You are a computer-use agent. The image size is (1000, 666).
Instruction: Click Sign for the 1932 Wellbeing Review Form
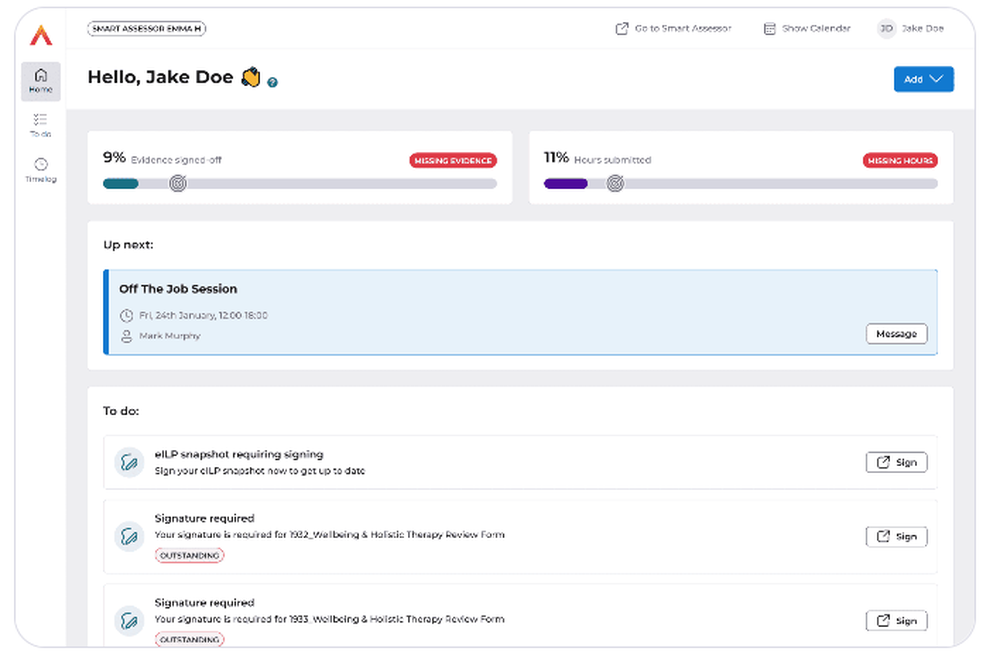point(896,536)
